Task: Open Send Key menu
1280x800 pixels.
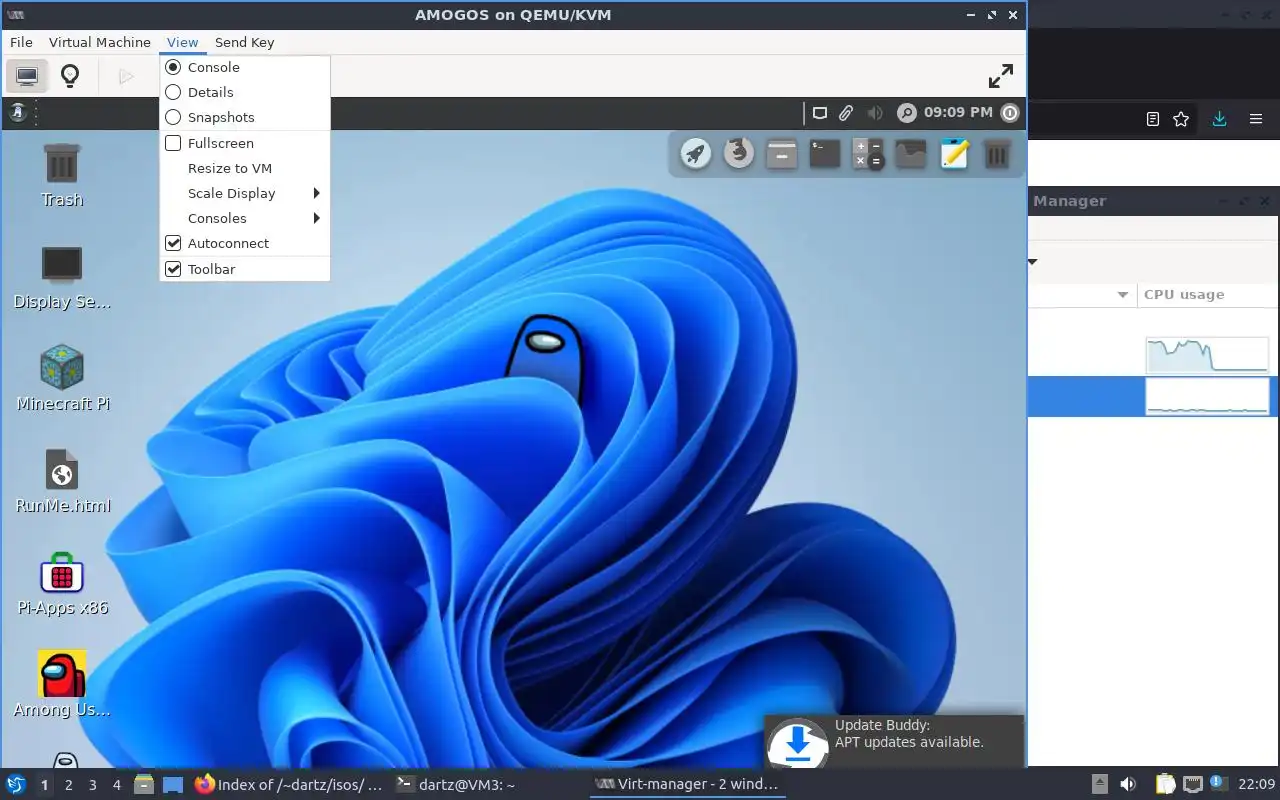Action: pos(244,42)
